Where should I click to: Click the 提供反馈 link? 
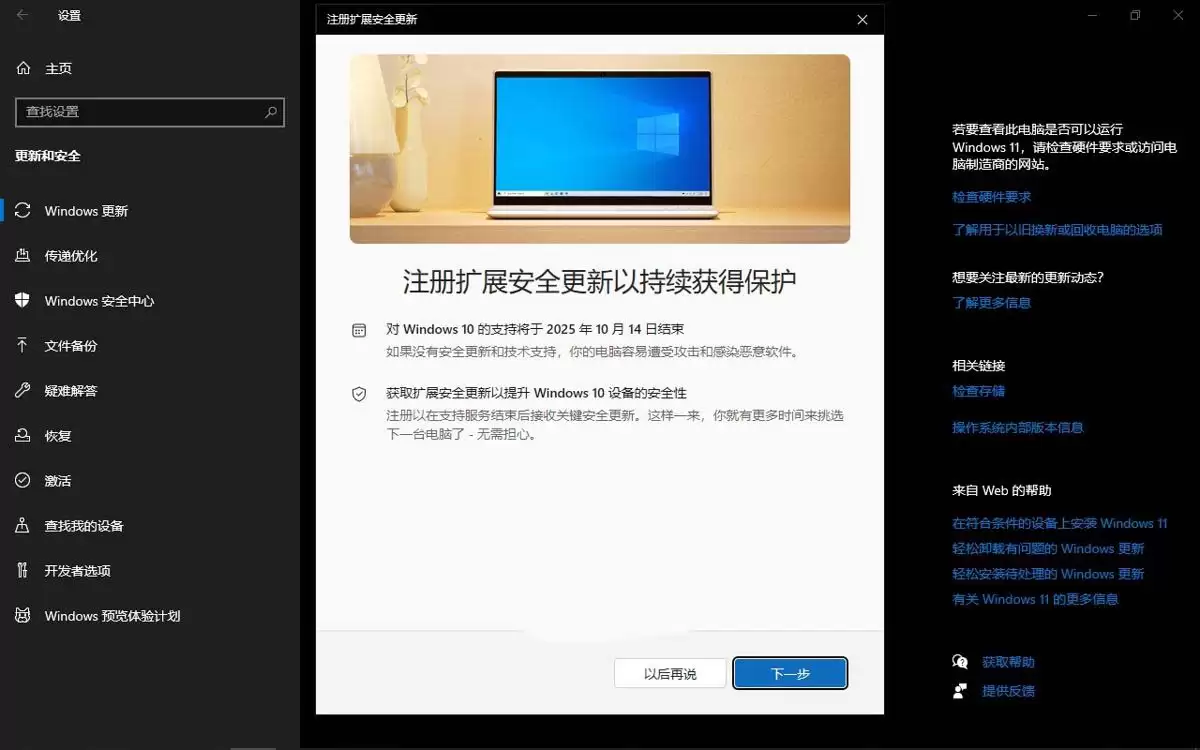[1008, 691]
